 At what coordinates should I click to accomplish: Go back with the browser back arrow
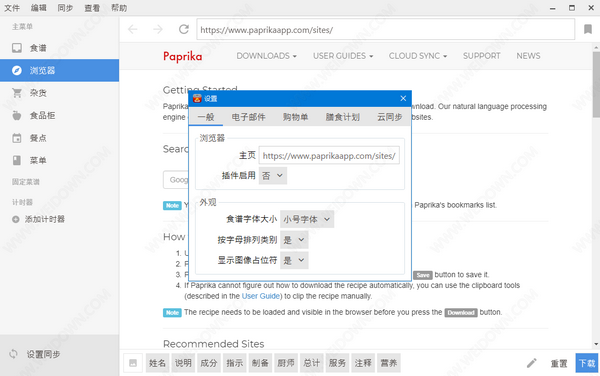(x=132, y=29)
